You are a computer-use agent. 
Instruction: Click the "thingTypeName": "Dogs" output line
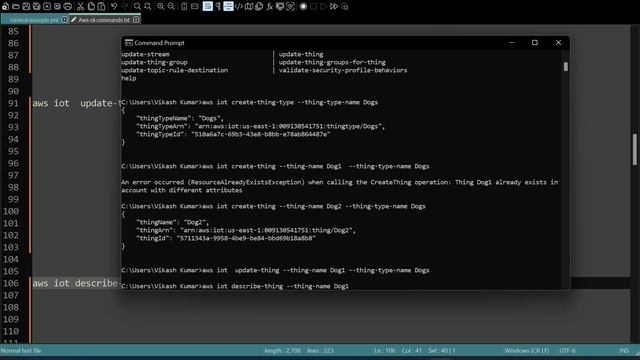(180, 118)
